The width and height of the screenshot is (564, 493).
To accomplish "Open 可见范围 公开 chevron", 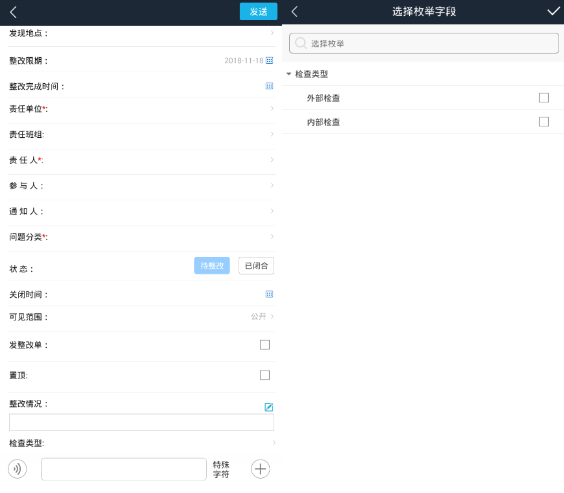I will tap(272, 316).
